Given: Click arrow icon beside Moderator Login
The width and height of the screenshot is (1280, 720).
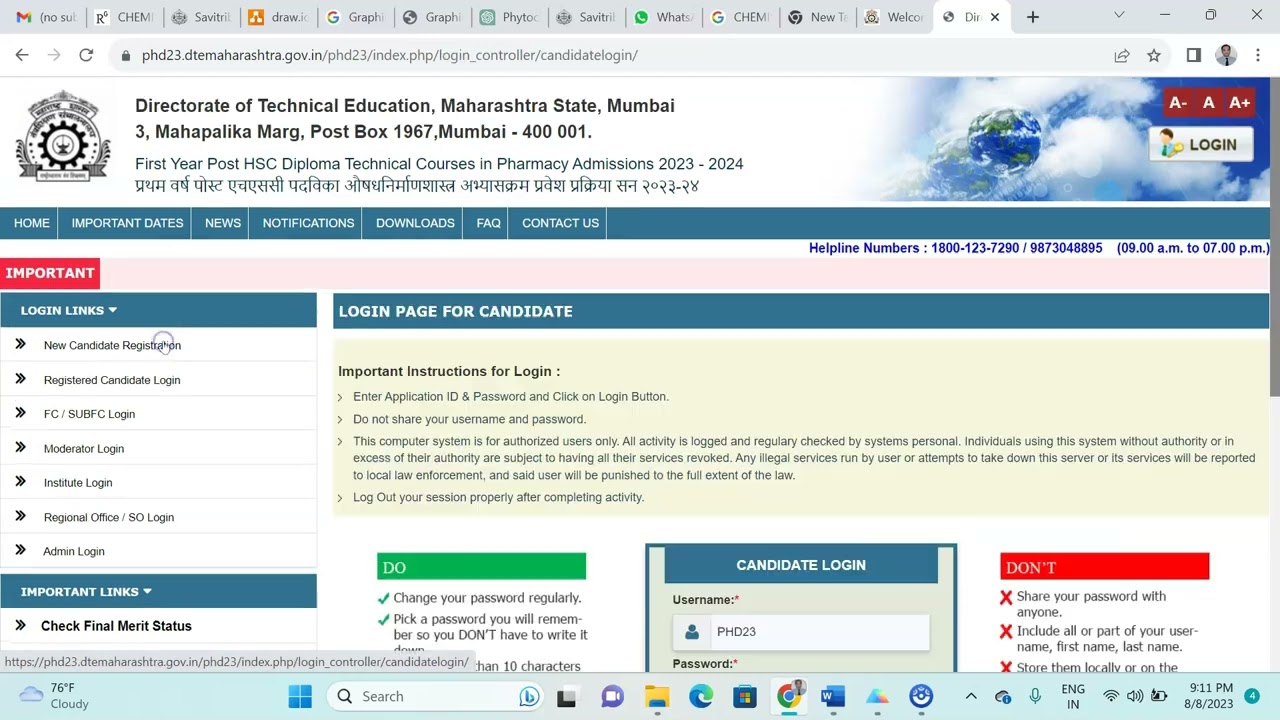Looking at the screenshot, I should (20, 447).
